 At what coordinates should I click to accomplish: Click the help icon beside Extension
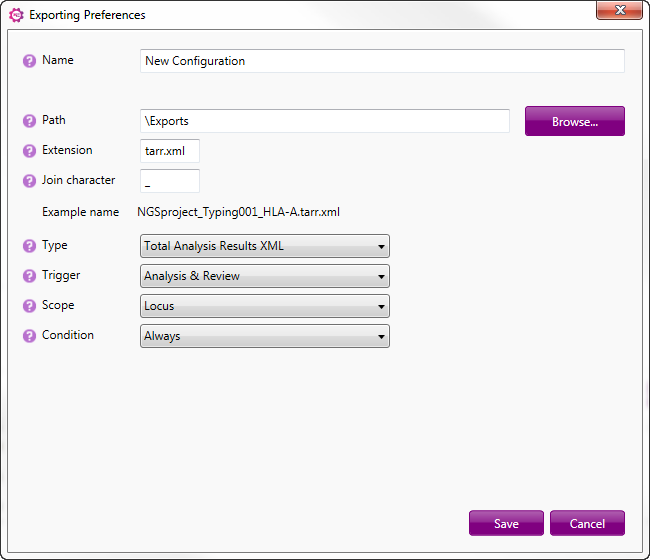(x=29, y=151)
